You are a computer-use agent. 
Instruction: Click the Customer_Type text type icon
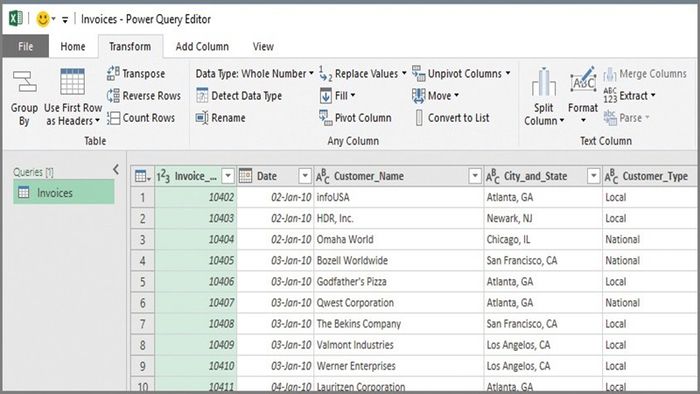(611, 176)
